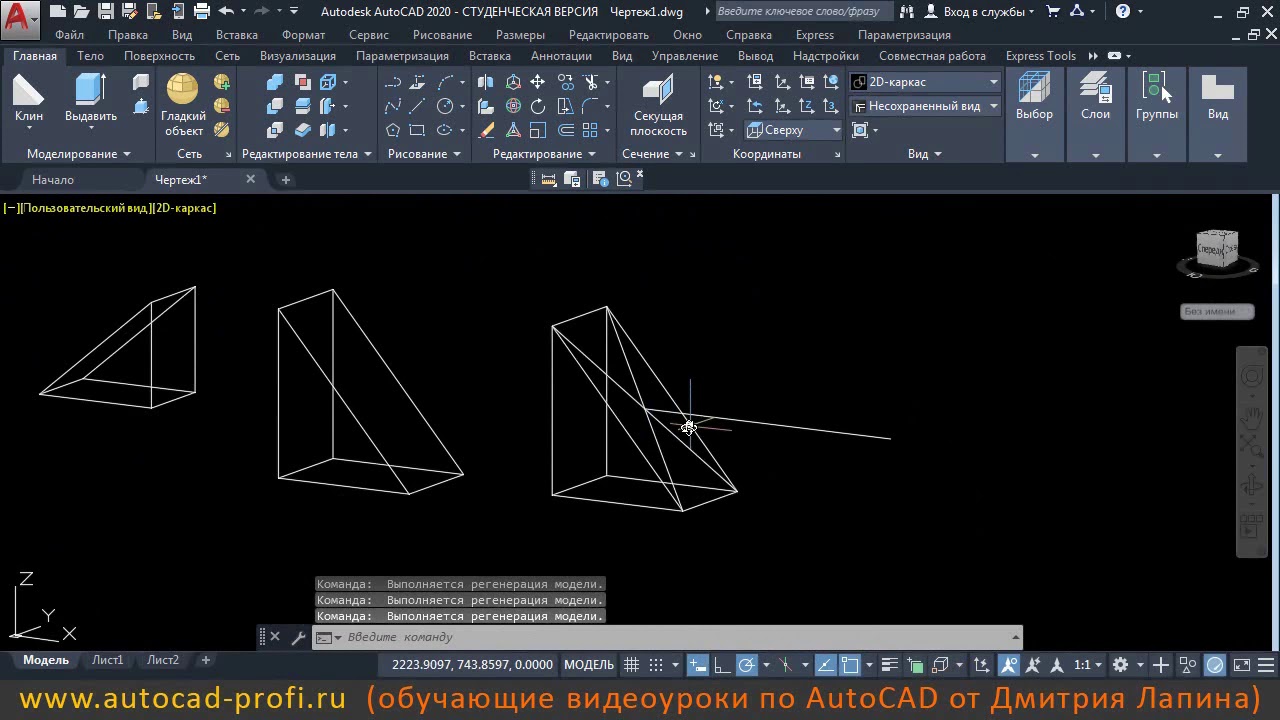Click the status bar customization menu icon

click(x=1263, y=664)
